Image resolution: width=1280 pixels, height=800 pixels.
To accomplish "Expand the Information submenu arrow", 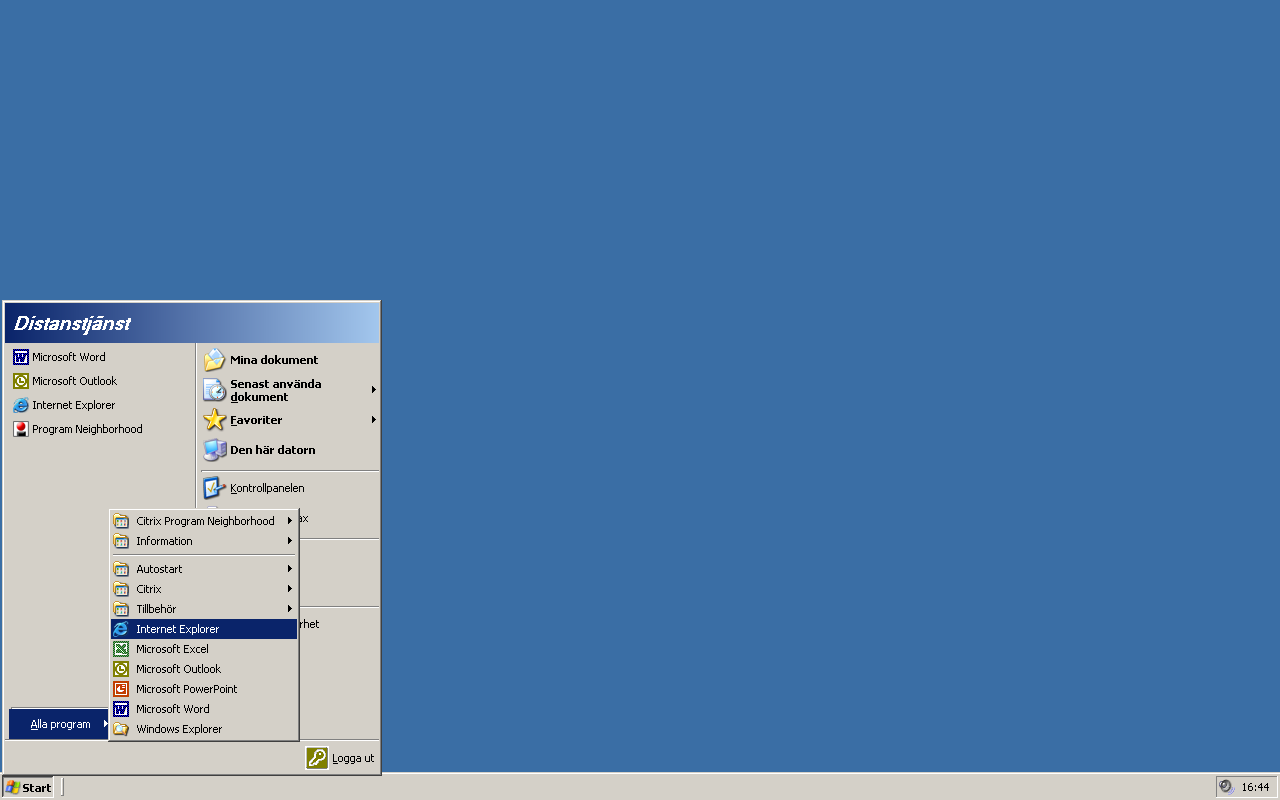I will [x=290, y=541].
